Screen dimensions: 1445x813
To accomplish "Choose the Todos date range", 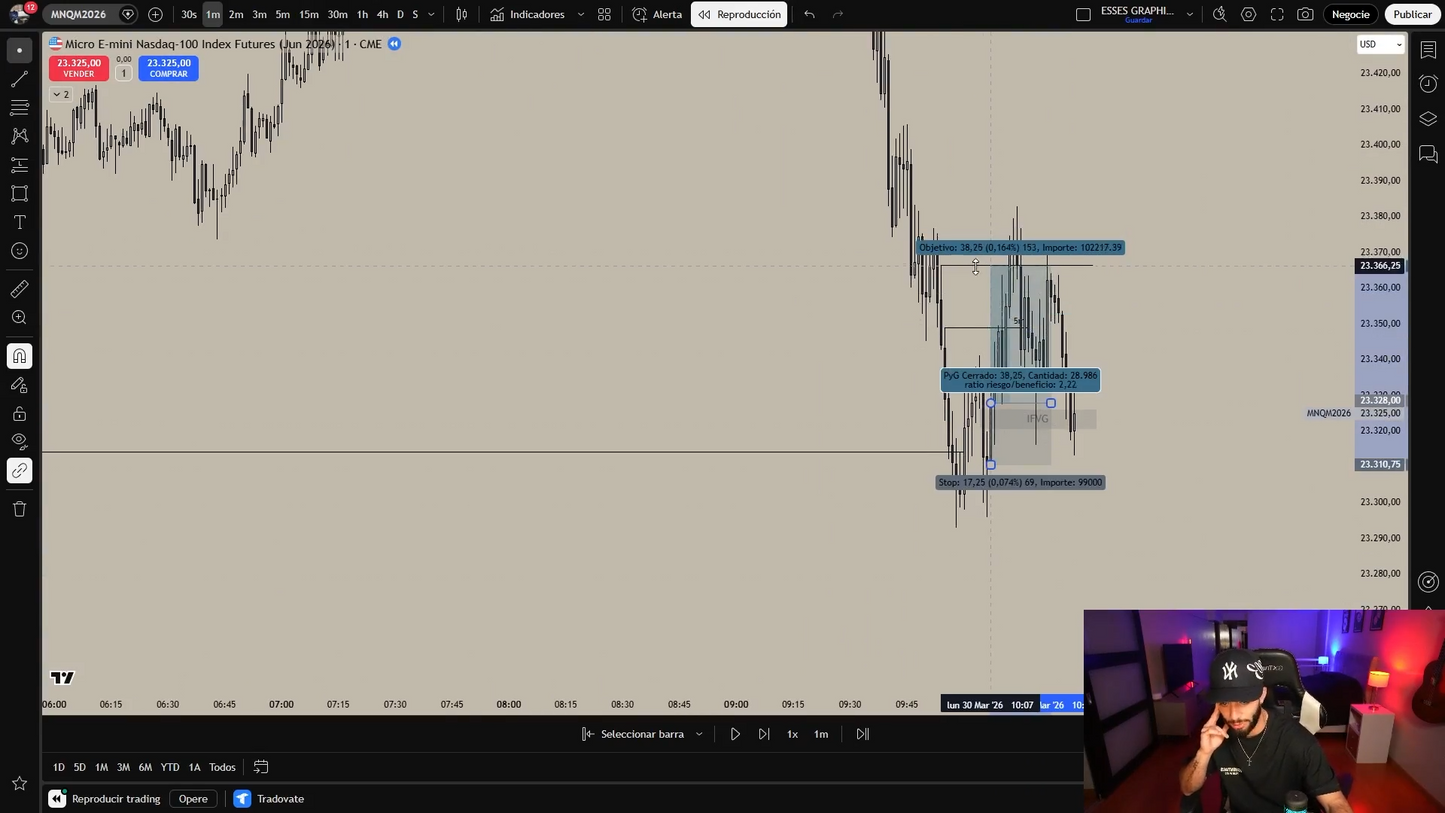I will pyautogui.click(x=222, y=767).
